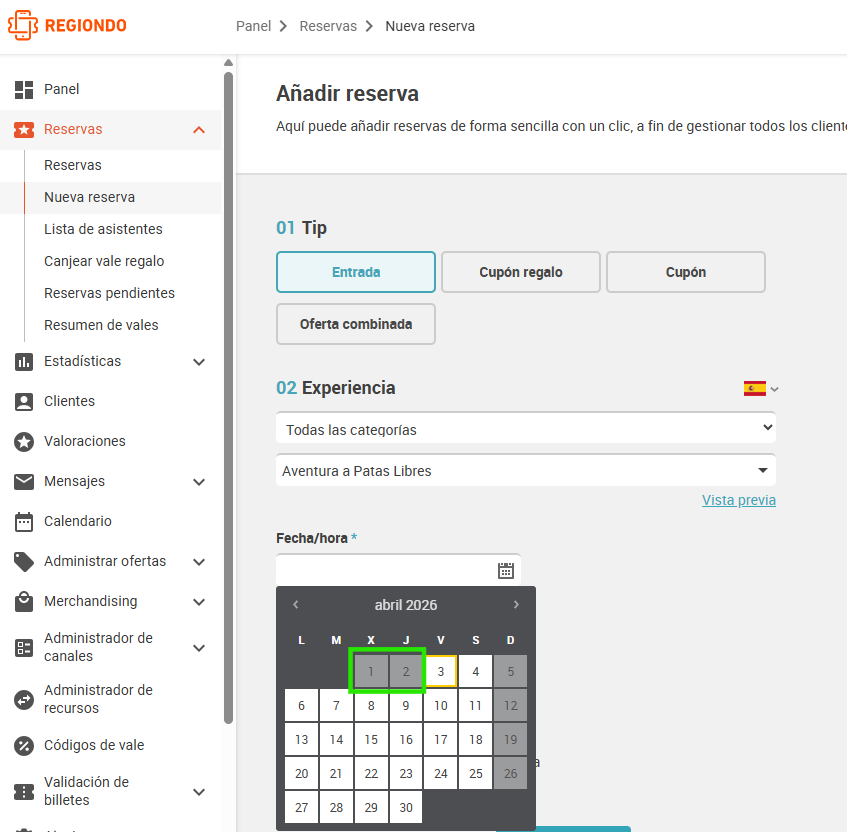Click the Códigos de vale percent icon
This screenshot has width=847, height=832.
tap(24, 746)
